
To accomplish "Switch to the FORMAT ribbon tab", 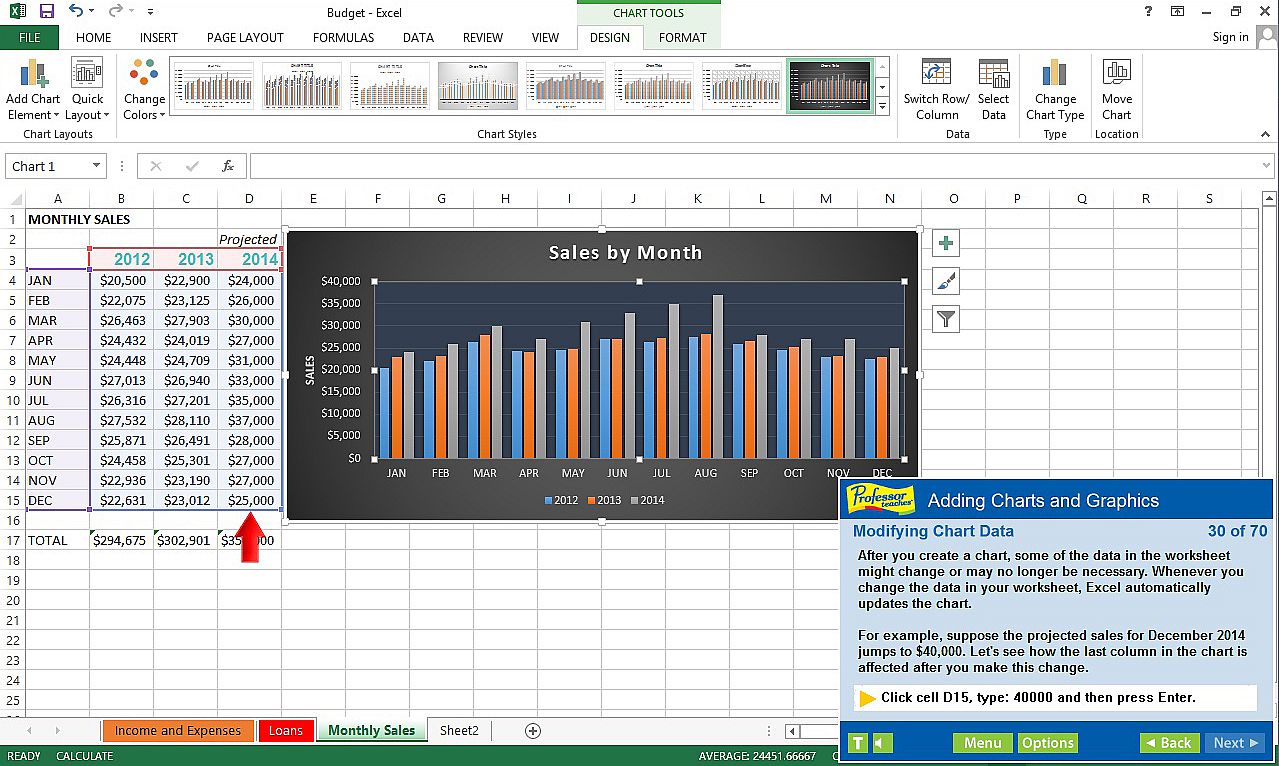I will 682,37.
